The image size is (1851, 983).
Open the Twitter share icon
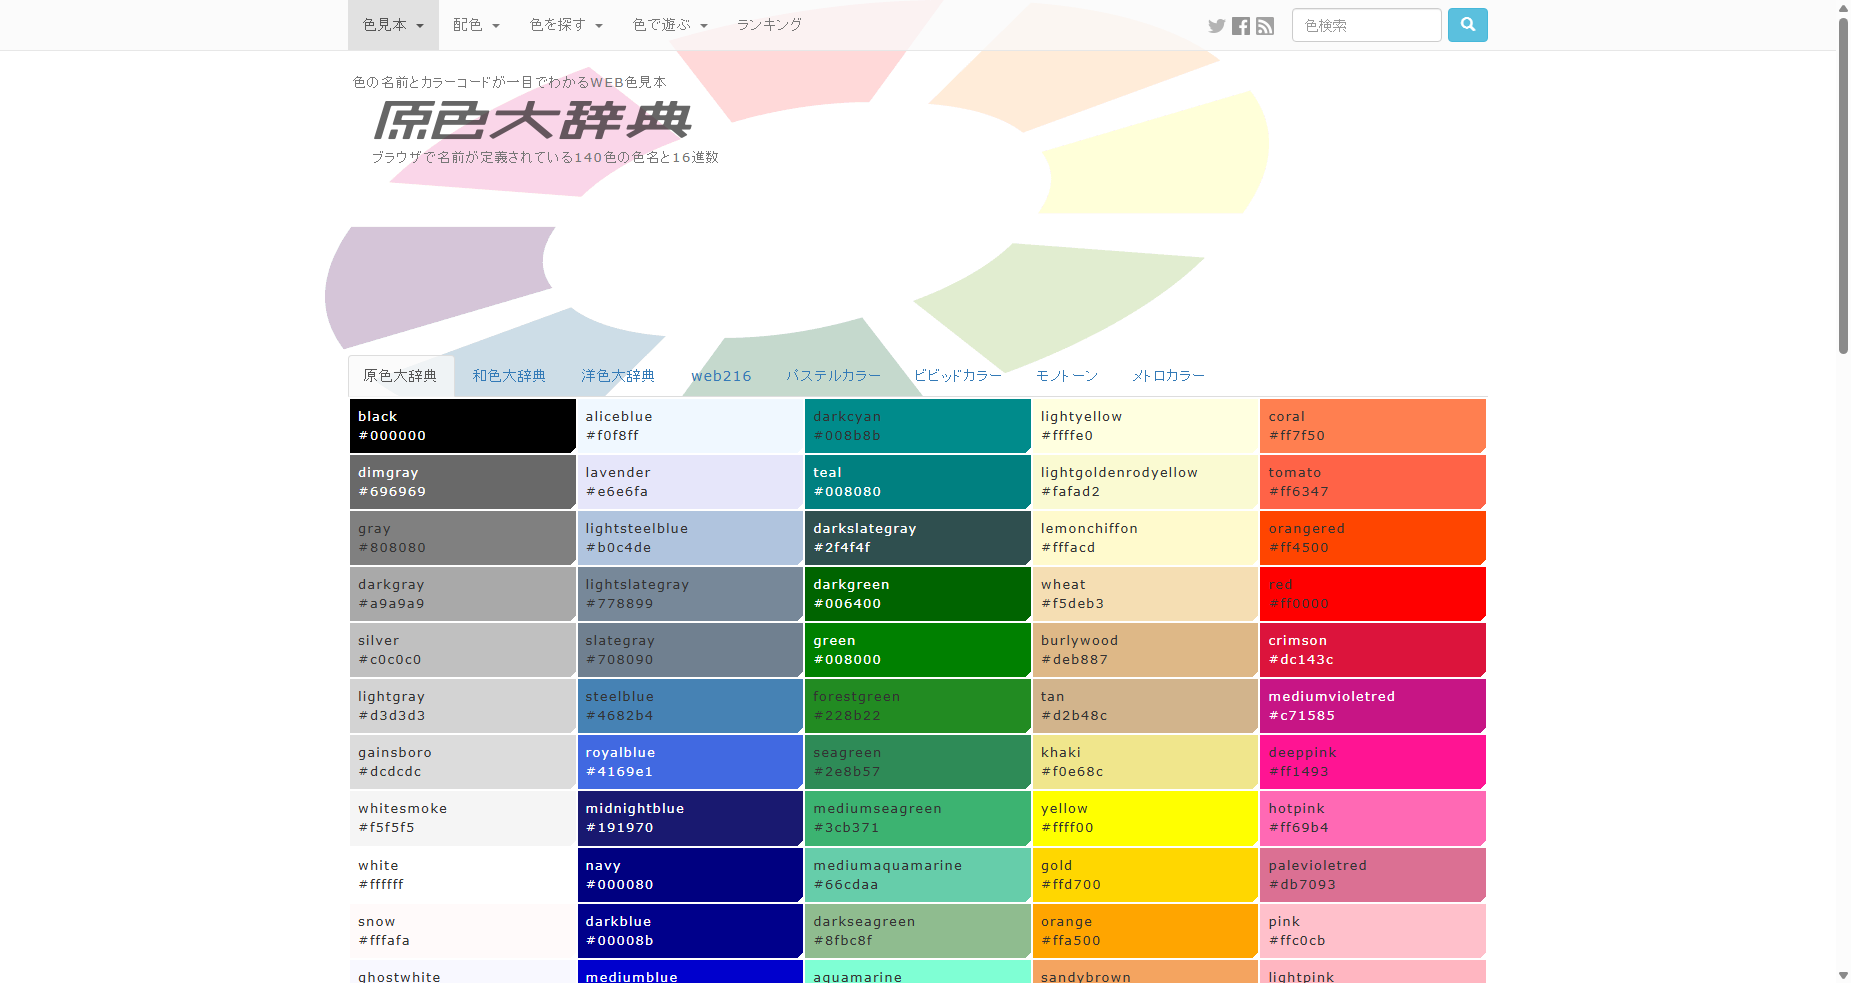point(1216,26)
